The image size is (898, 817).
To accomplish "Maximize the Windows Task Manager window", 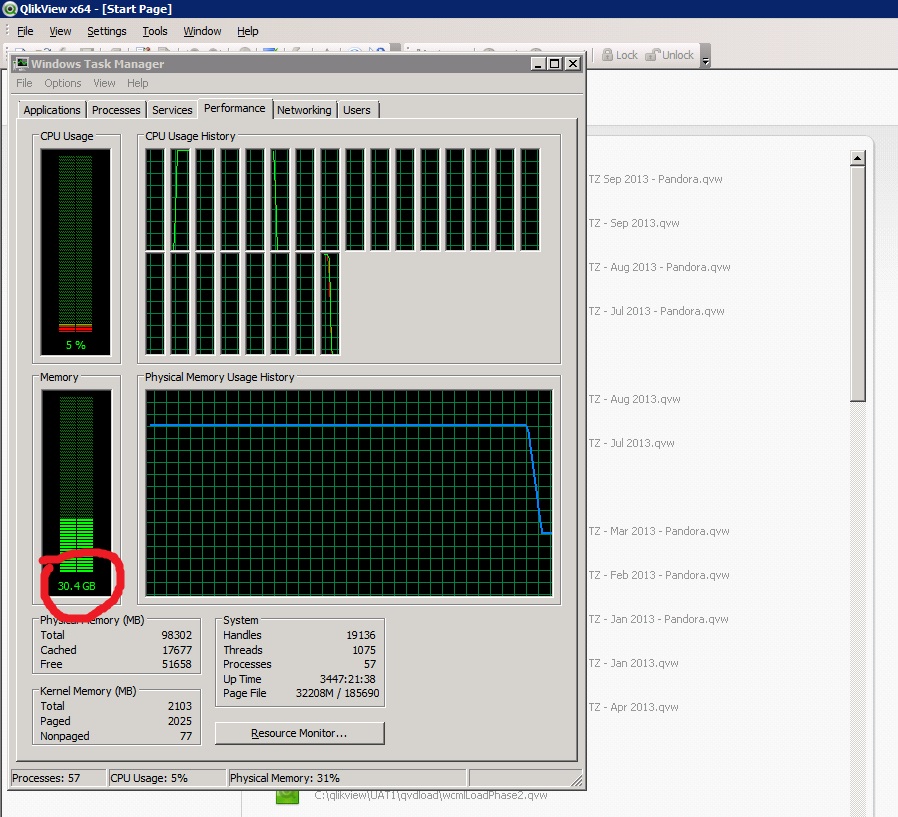I will pyautogui.click(x=555, y=63).
